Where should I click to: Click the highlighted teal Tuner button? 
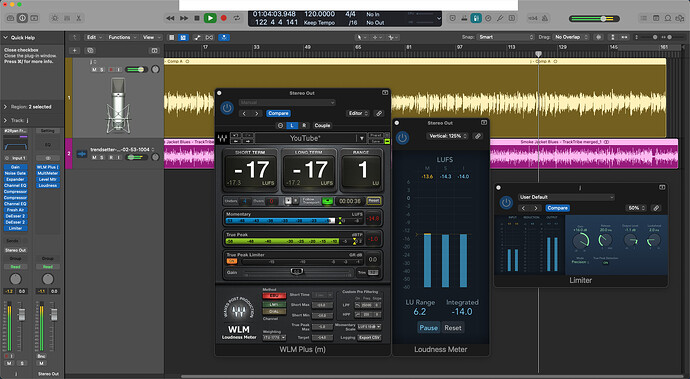click(x=476, y=18)
